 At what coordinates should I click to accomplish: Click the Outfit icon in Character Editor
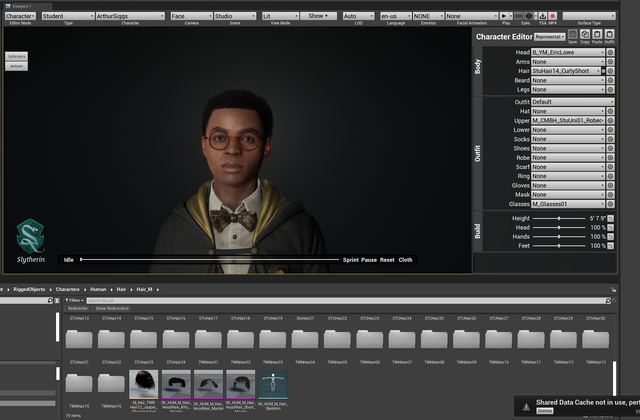click(x=609, y=34)
